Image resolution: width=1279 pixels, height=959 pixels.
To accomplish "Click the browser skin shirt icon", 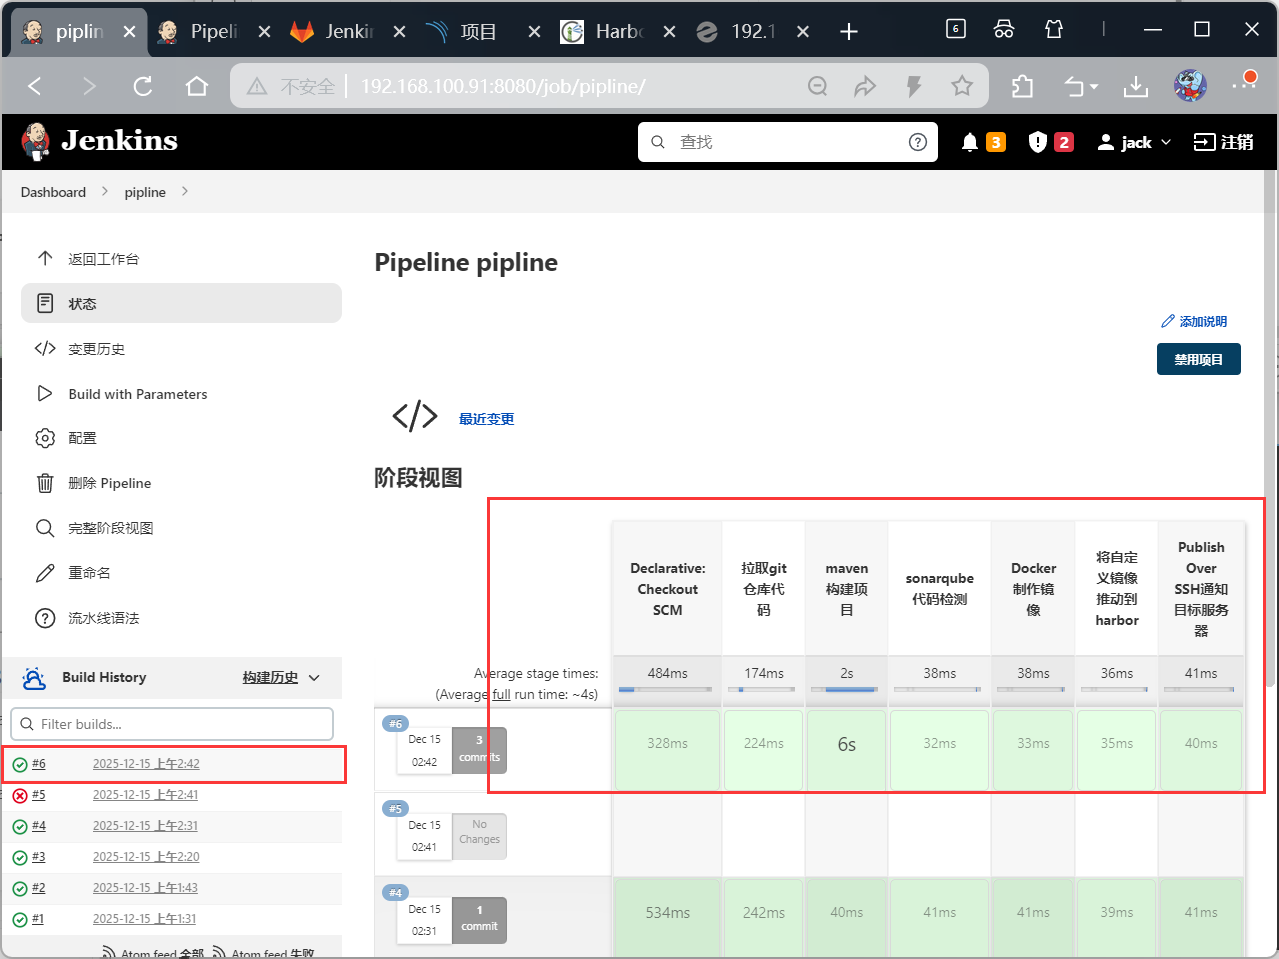I will [x=1053, y=29].
